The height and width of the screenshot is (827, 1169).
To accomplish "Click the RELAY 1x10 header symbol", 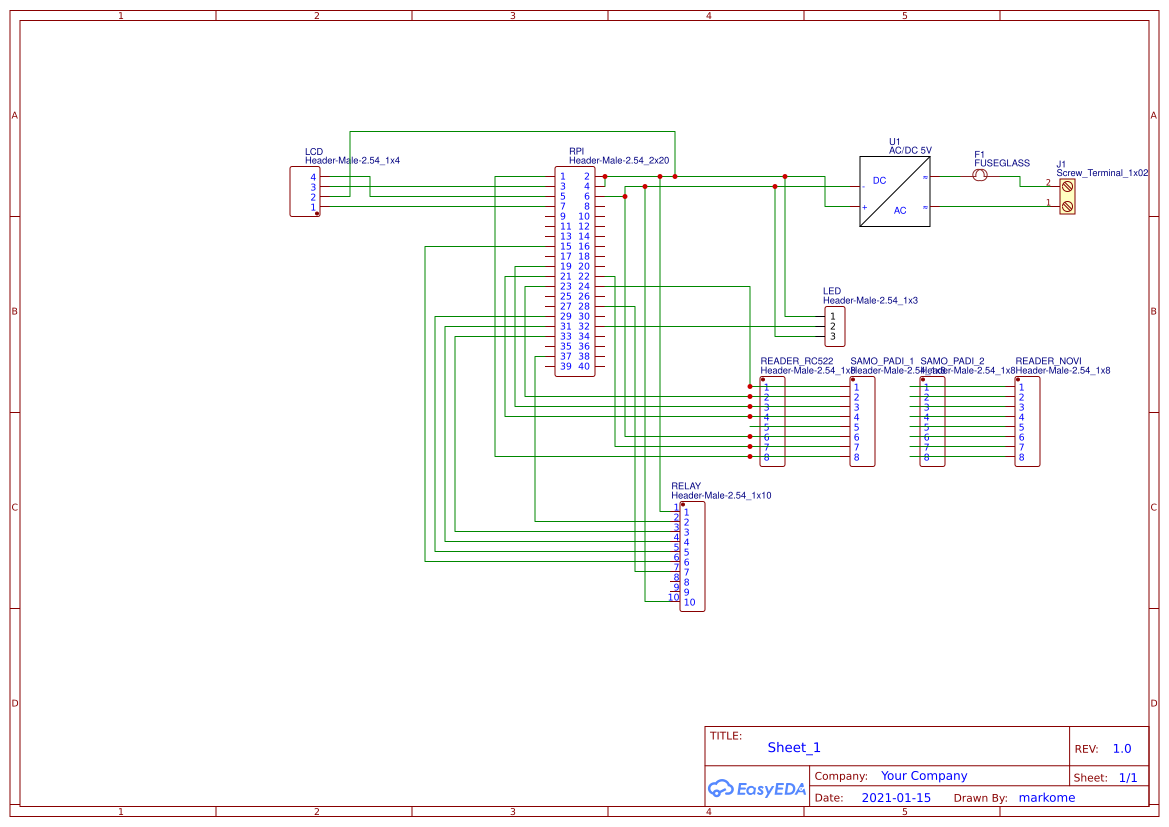I will point(691,555).
